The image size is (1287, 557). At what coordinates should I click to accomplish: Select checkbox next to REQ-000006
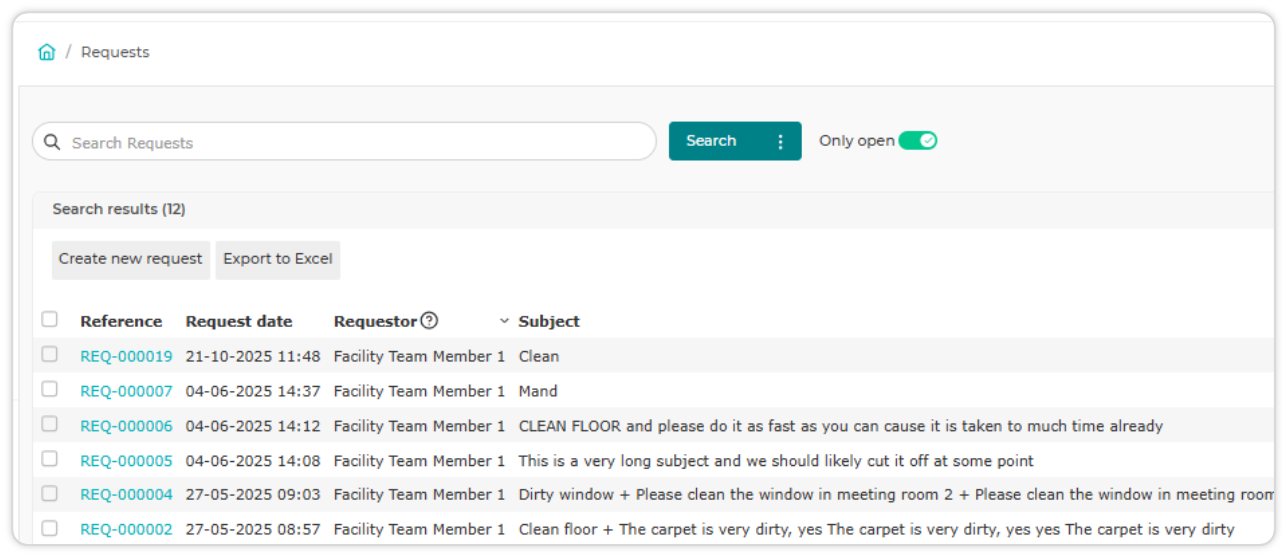tap(49, 425)
